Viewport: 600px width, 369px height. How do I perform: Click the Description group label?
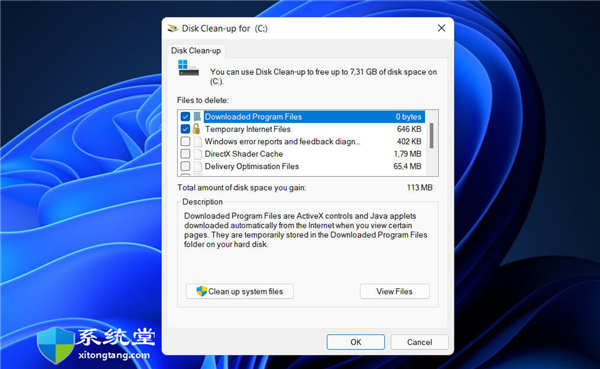click(202, 202)
